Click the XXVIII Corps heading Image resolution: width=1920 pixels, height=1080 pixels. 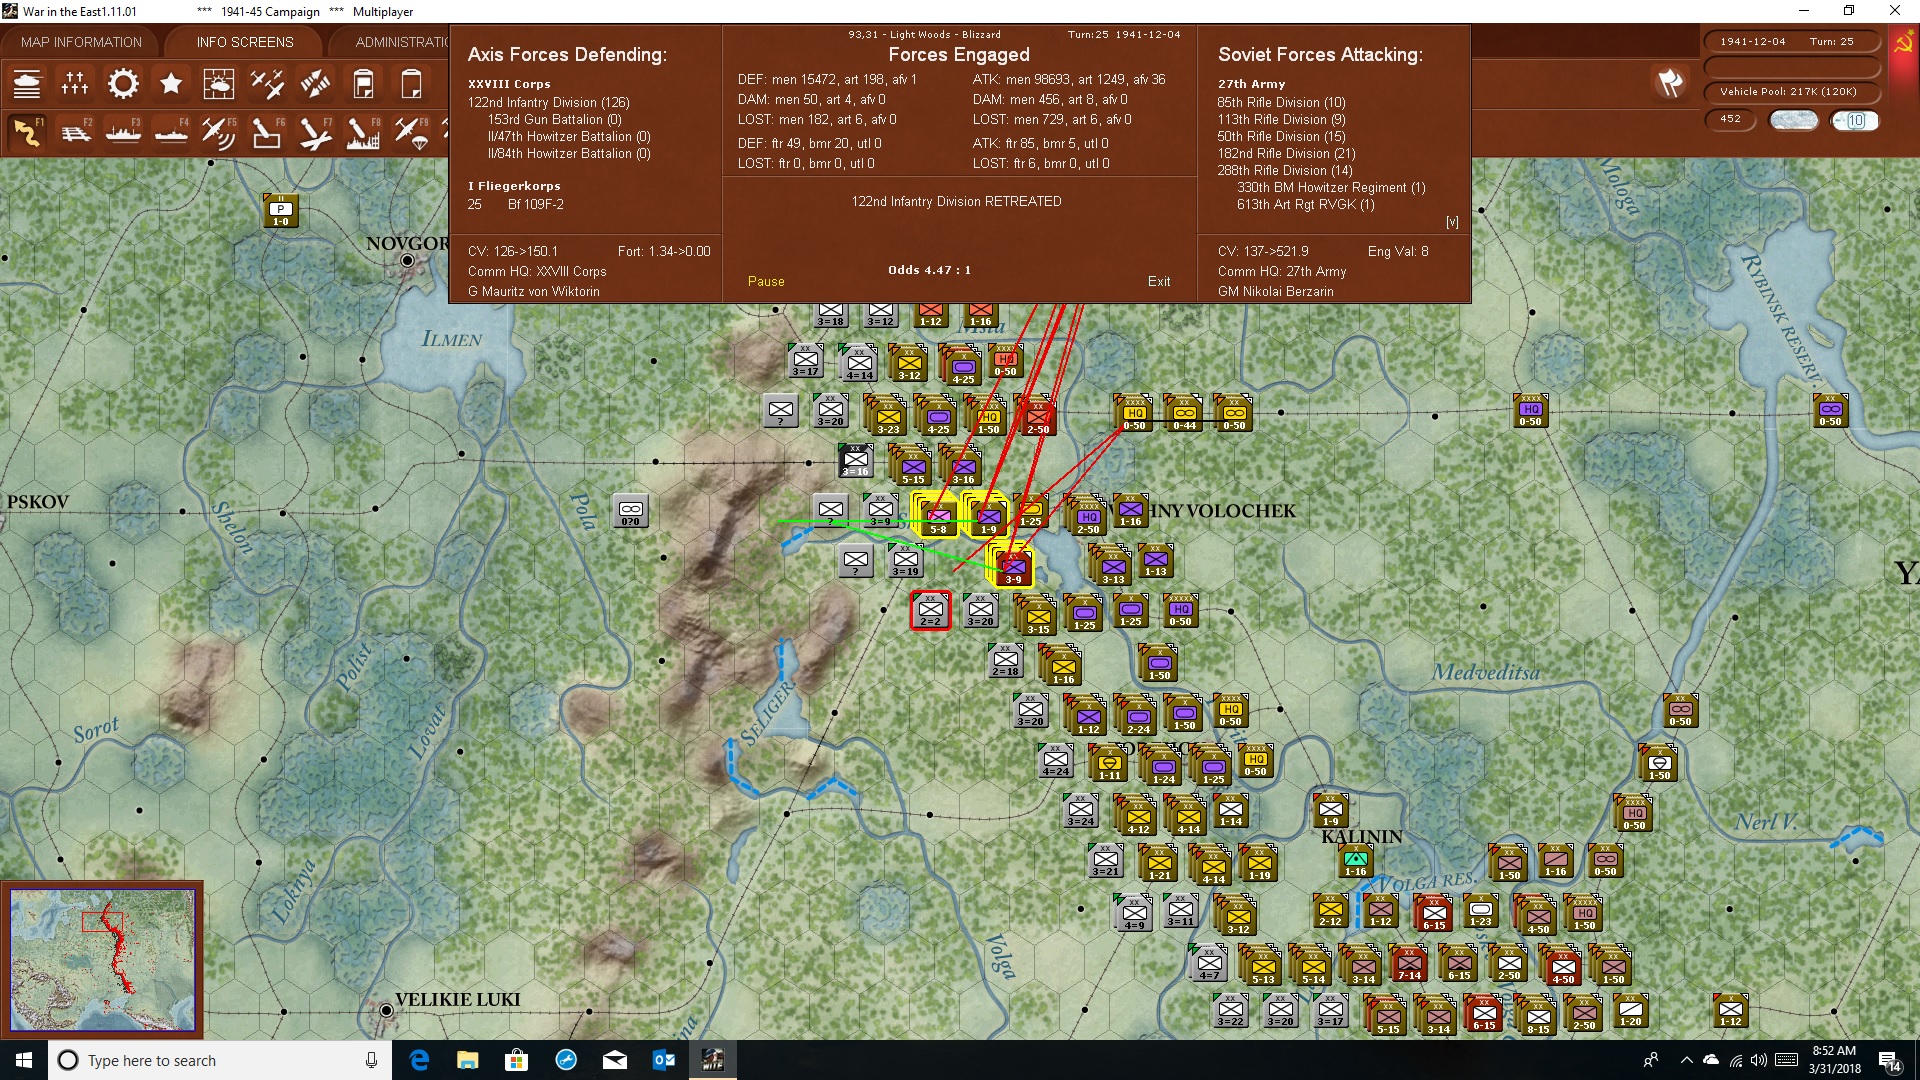pos(509,84)
